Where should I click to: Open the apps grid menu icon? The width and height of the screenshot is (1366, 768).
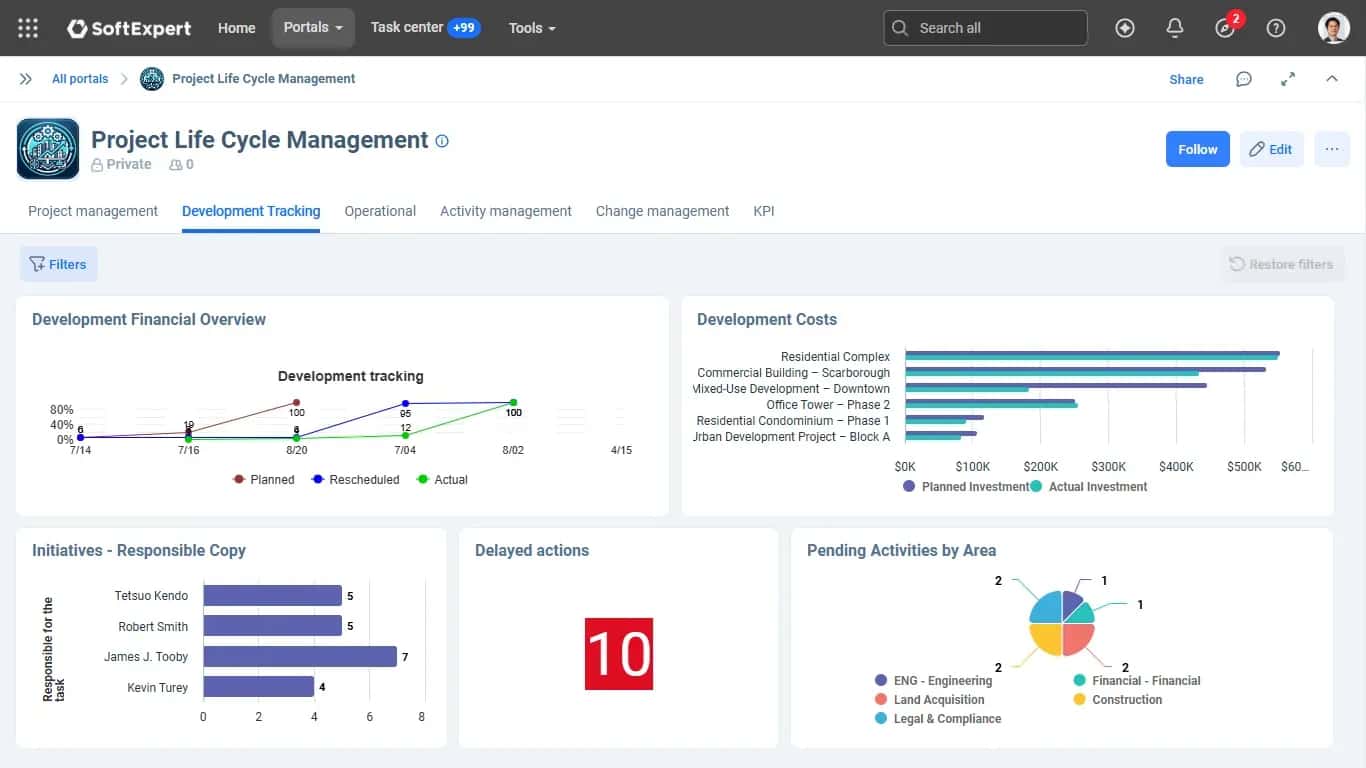[x=28, y=28]
